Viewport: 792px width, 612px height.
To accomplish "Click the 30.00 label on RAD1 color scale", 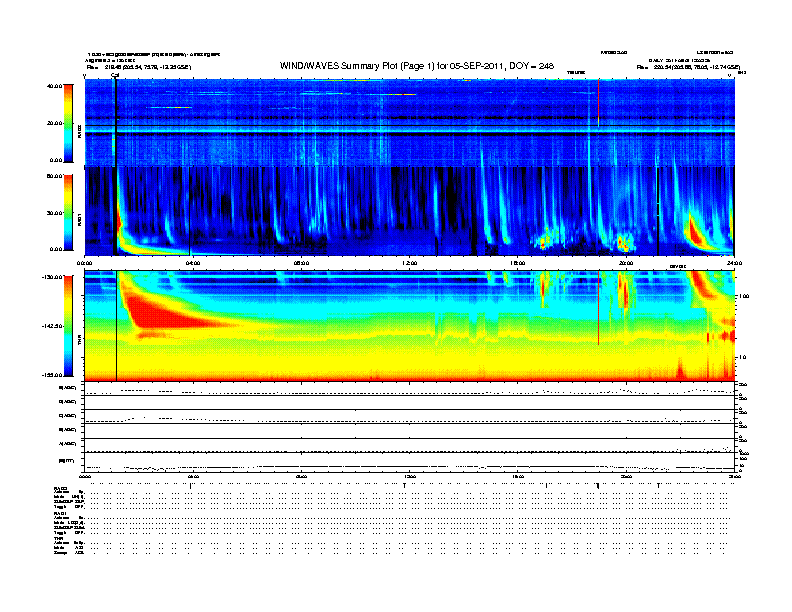I will click(x=54, y=213).
